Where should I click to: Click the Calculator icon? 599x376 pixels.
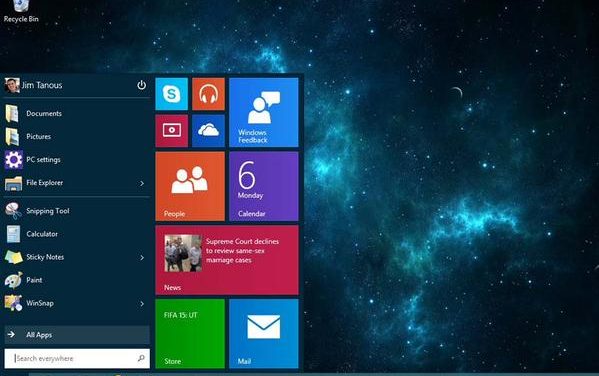tap(13, 234)
